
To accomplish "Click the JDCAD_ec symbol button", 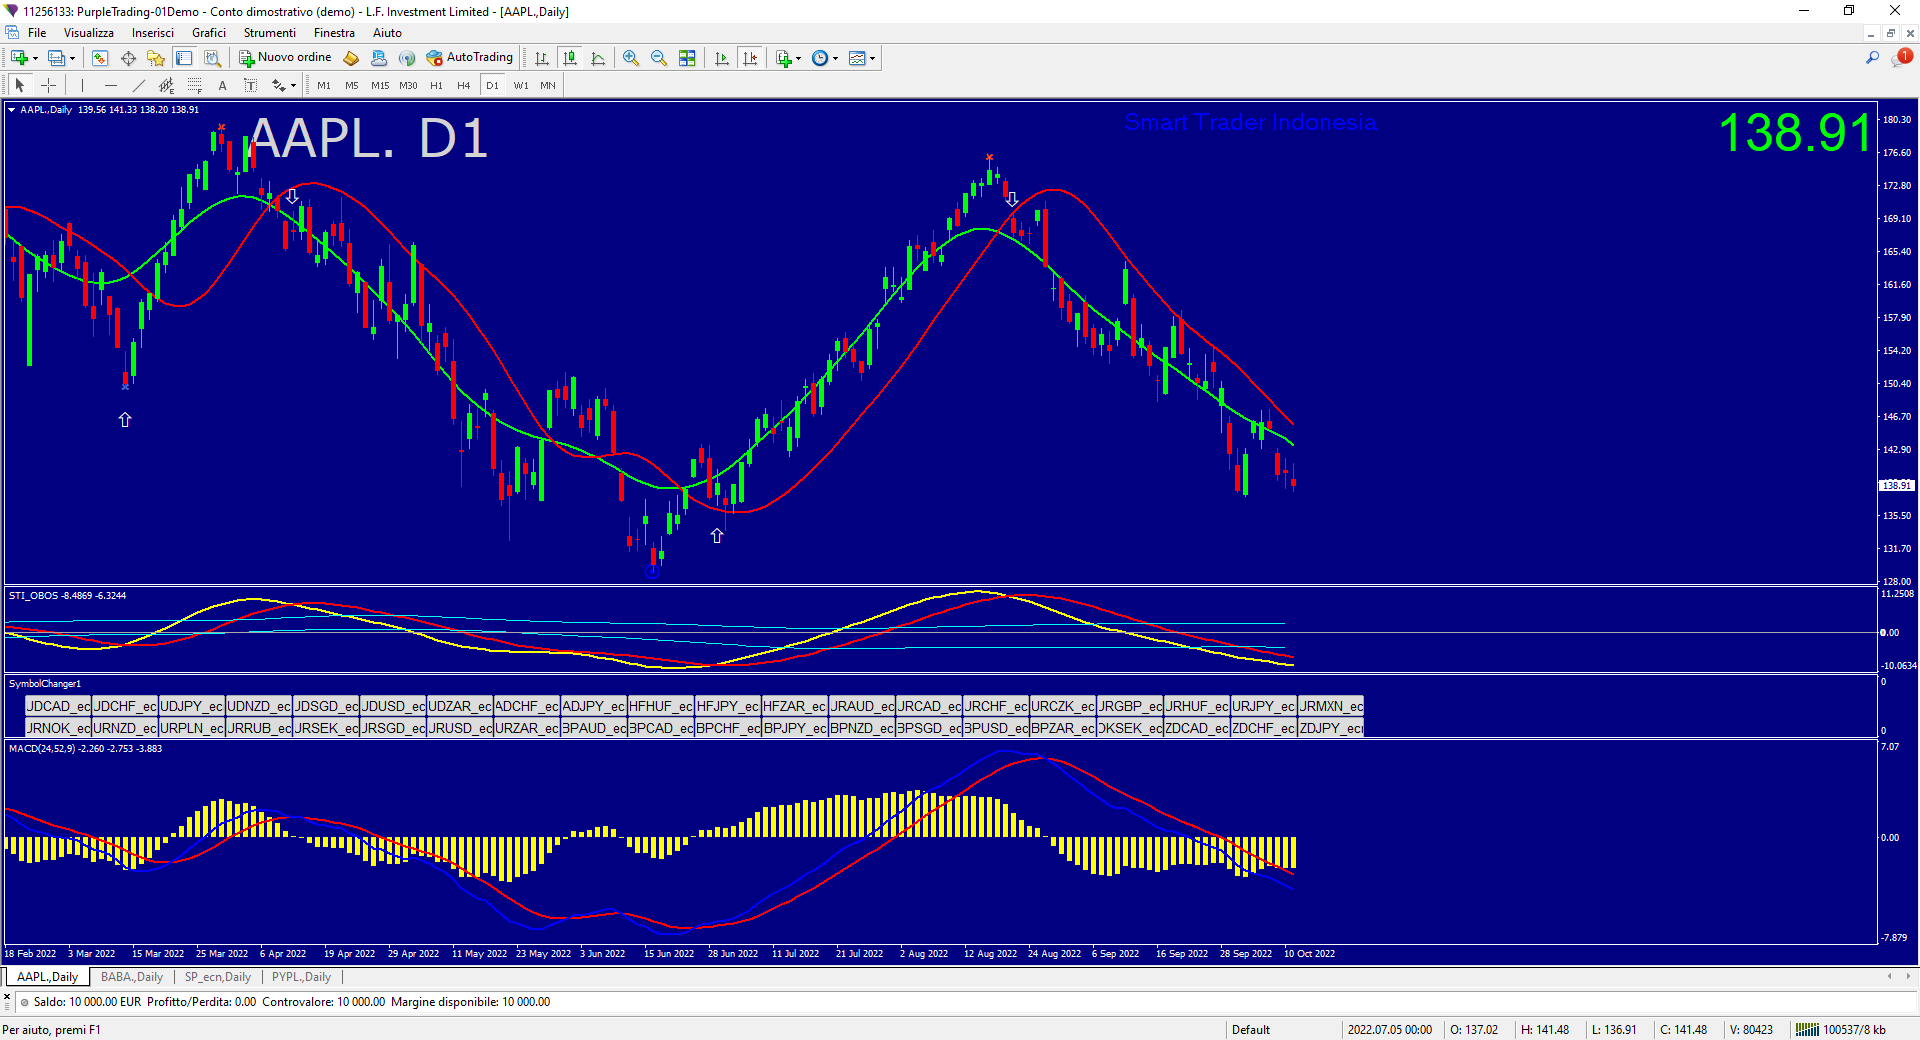I will (x=58, y=706).
